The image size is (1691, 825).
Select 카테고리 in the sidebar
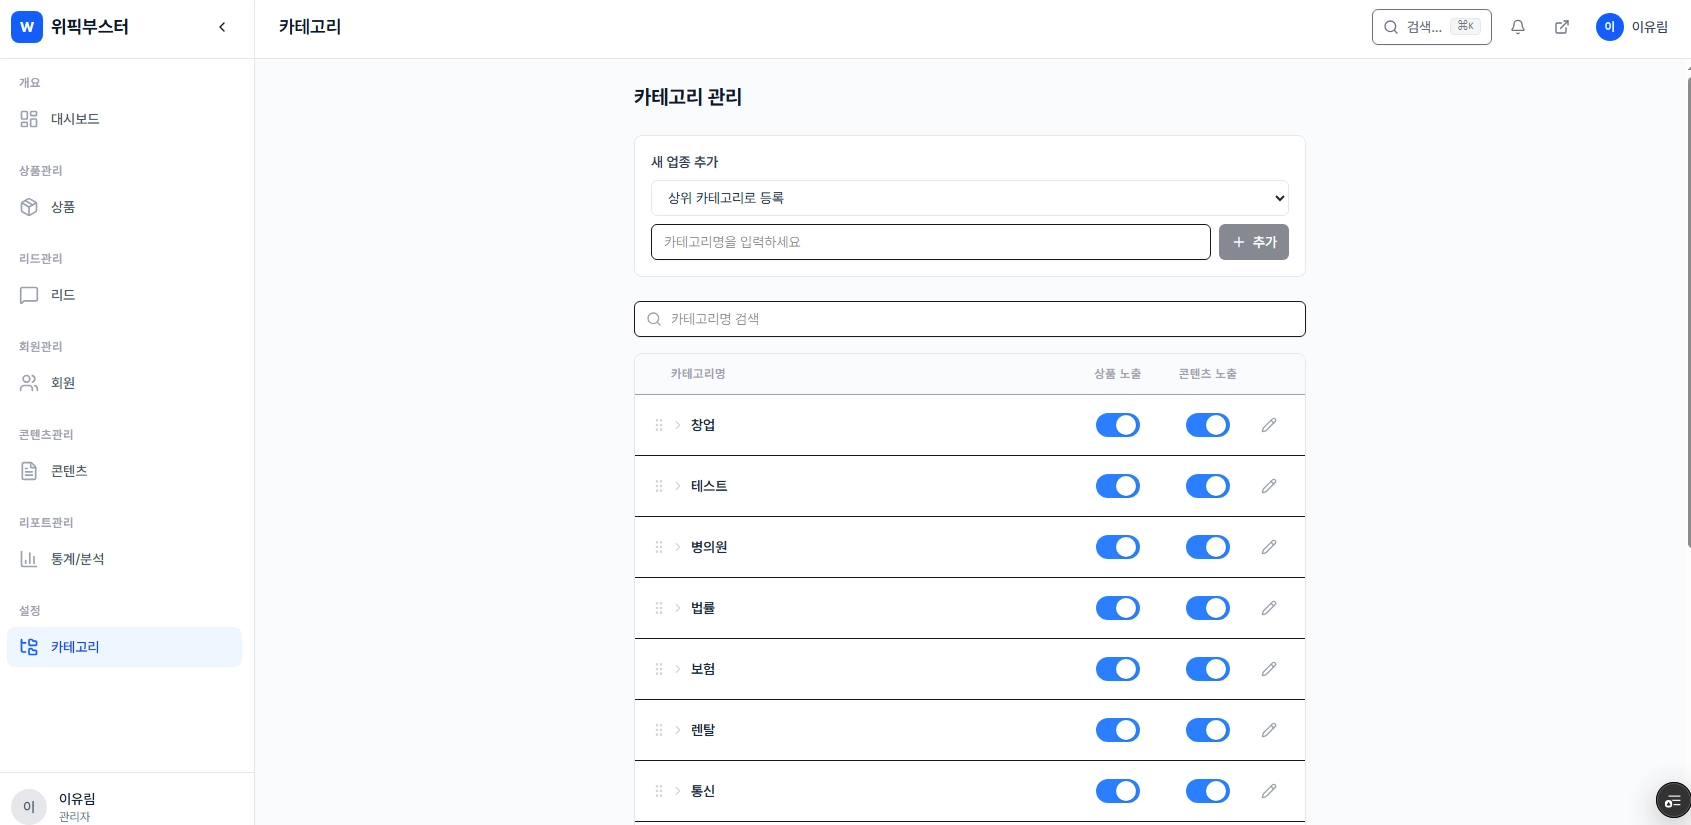(x=124, y=647)
